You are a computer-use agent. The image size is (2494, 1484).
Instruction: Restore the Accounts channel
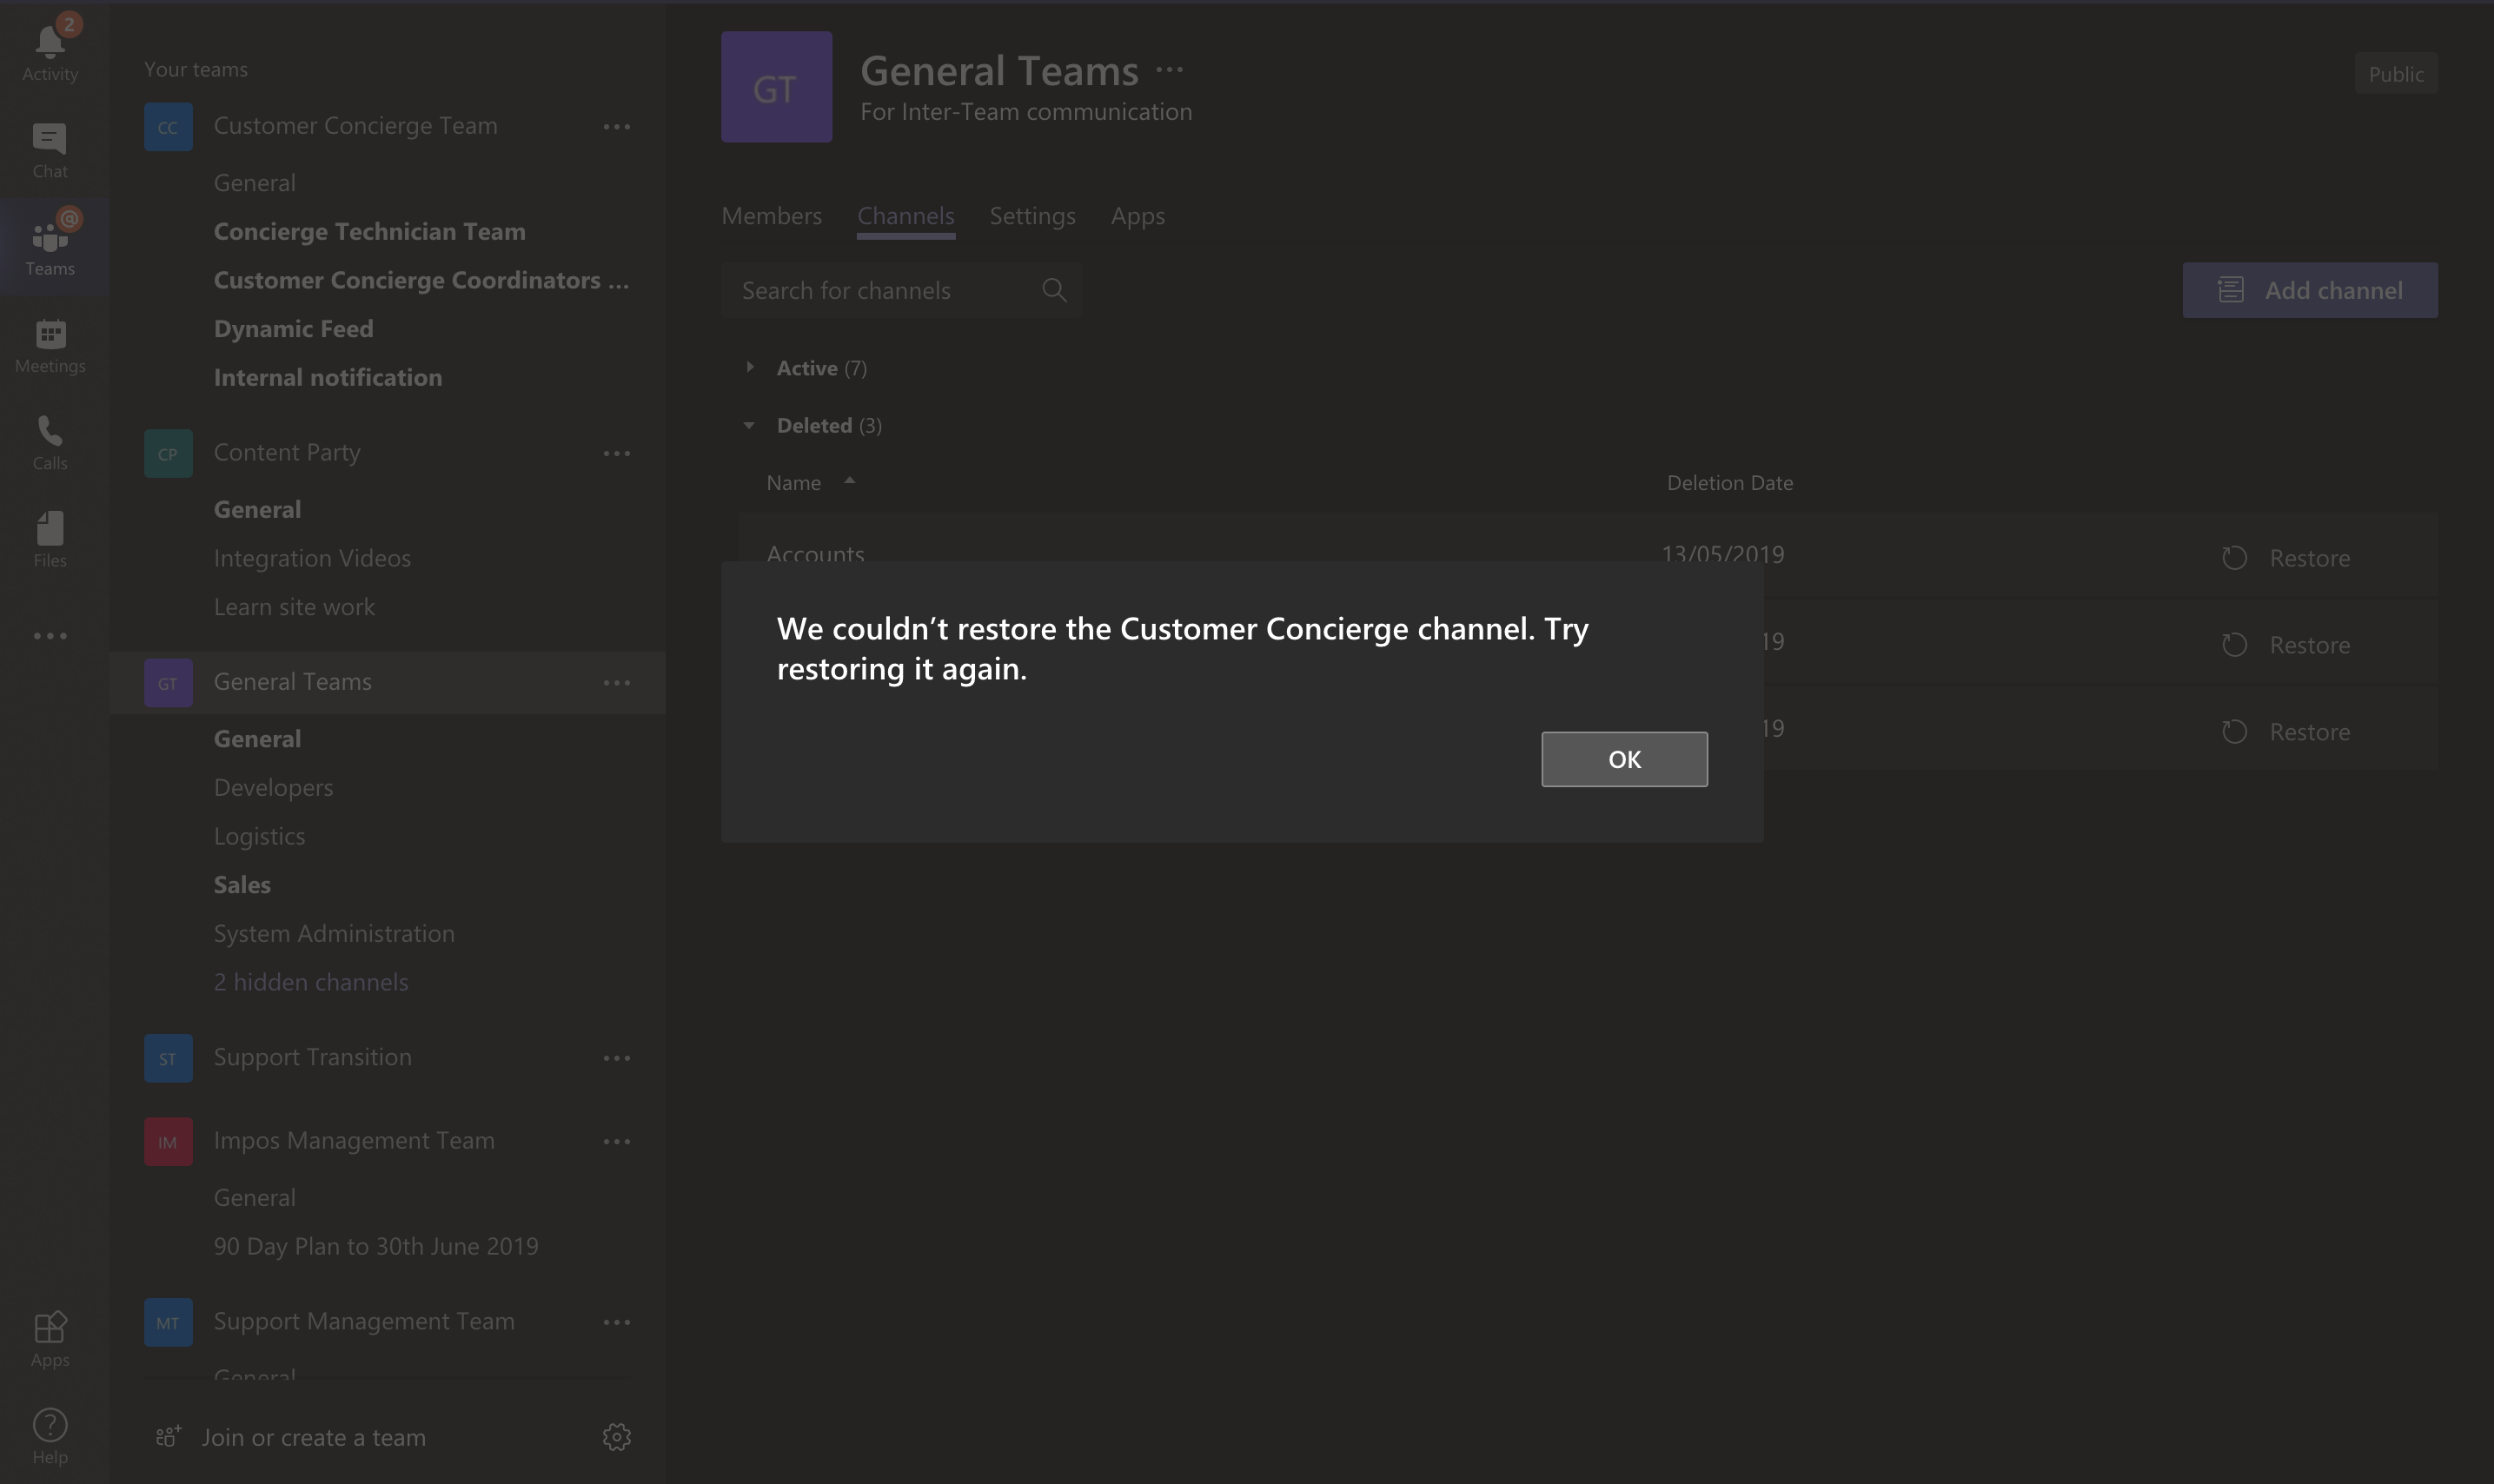[x=2285, y=558]
